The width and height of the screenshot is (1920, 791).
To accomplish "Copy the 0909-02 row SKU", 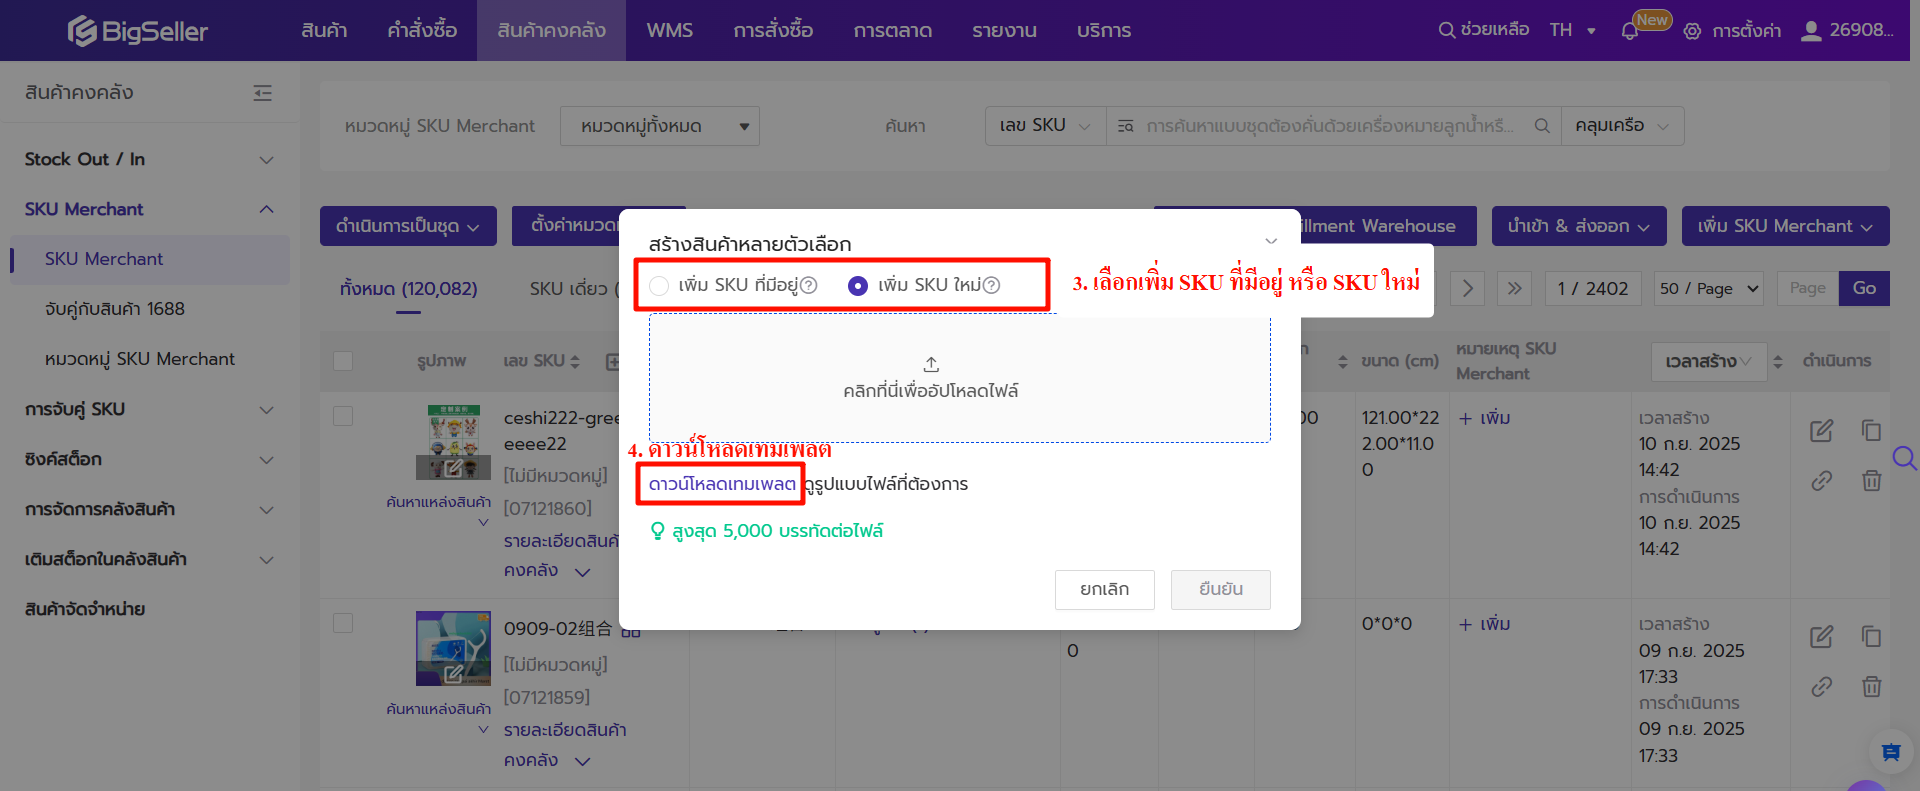I will [x=1871, y=636].
